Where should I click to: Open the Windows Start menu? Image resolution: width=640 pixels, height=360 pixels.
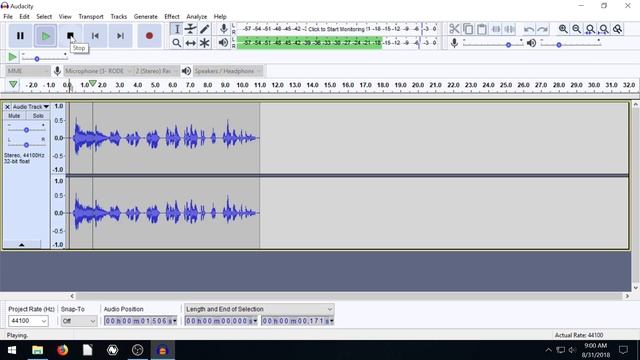click(12, 350)
